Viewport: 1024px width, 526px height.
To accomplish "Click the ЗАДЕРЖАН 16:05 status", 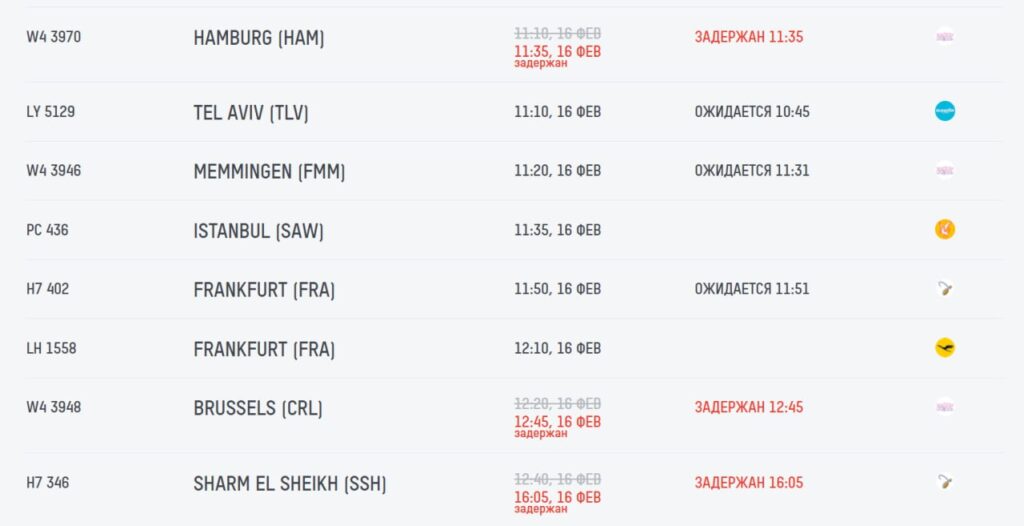I will tap(749, 483).
